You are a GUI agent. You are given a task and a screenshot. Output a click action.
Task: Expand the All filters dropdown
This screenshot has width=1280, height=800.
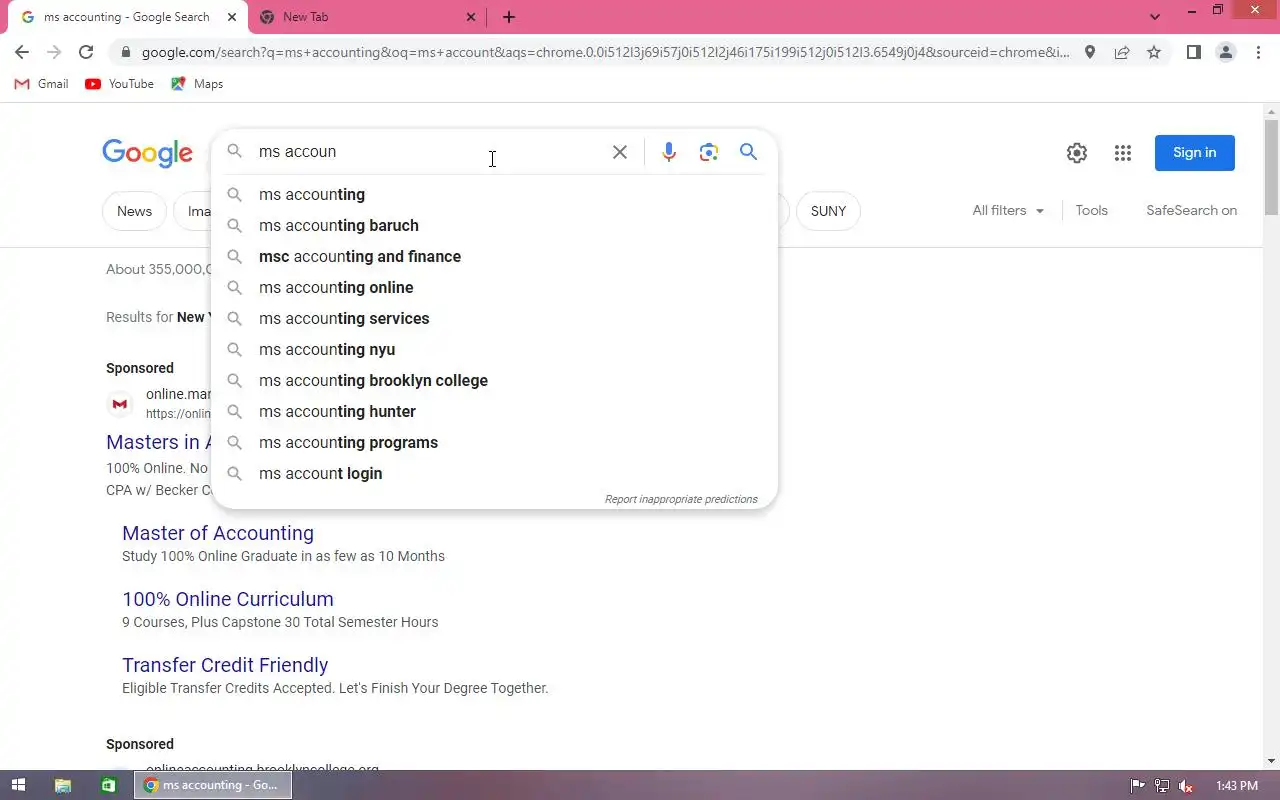(x=1008, y=211)
